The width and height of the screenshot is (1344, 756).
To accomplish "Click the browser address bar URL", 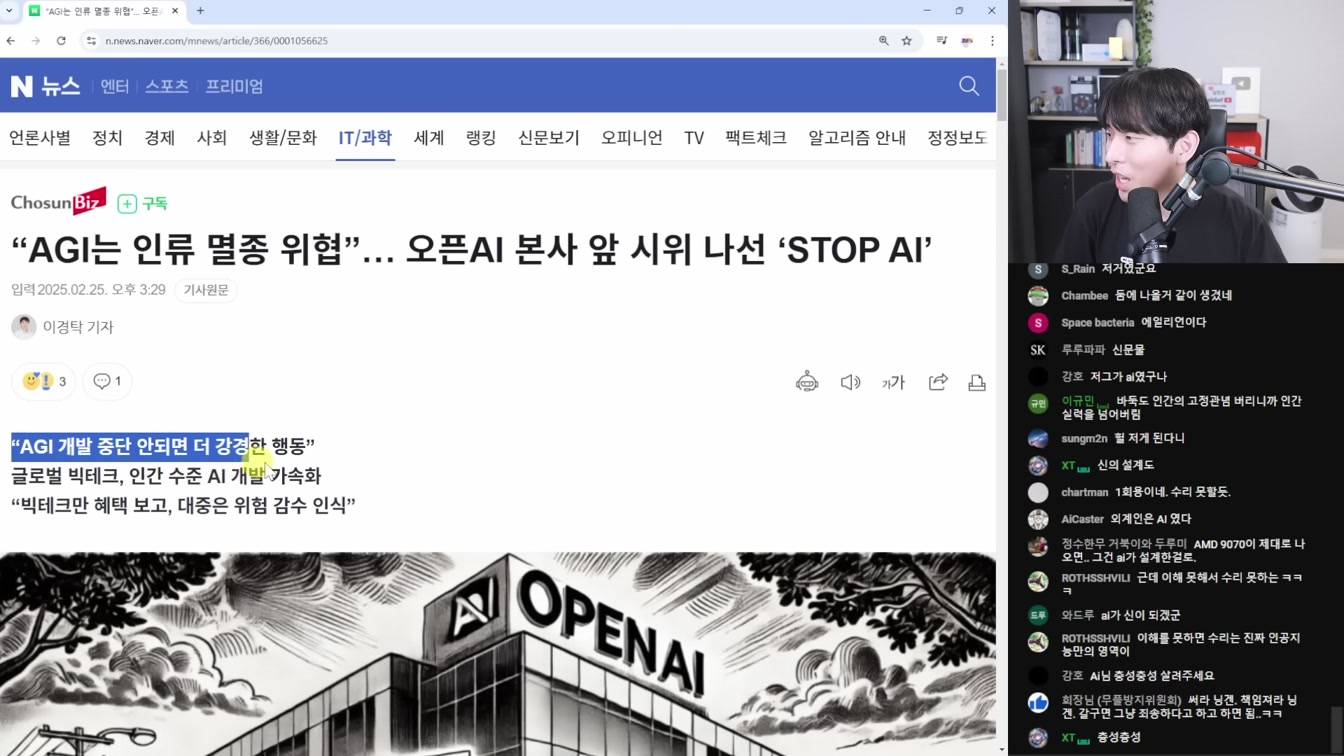I will click(216, 41).
